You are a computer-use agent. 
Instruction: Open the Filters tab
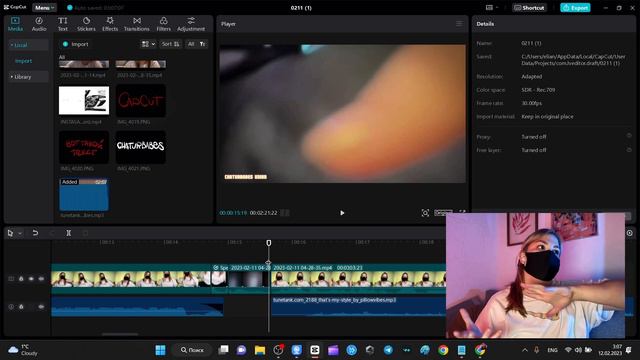(x=163, y=24)
